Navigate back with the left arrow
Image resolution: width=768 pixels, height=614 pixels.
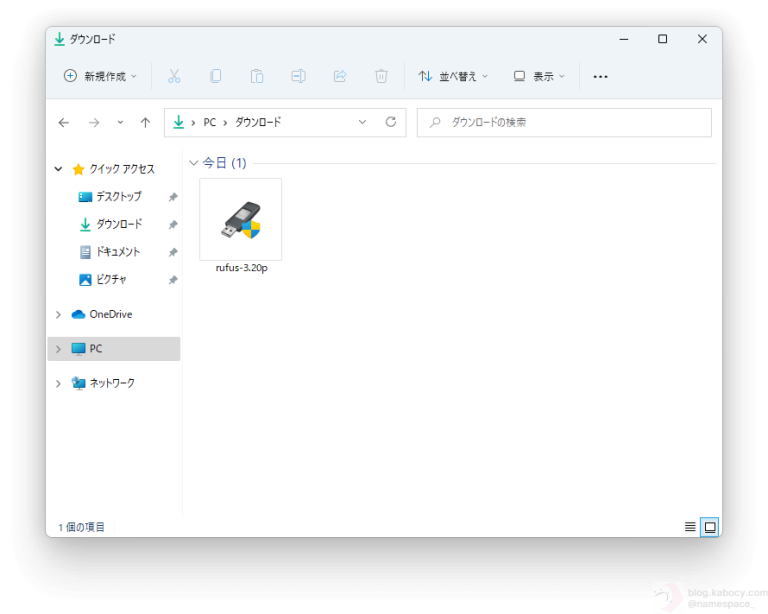coord(64,122)
